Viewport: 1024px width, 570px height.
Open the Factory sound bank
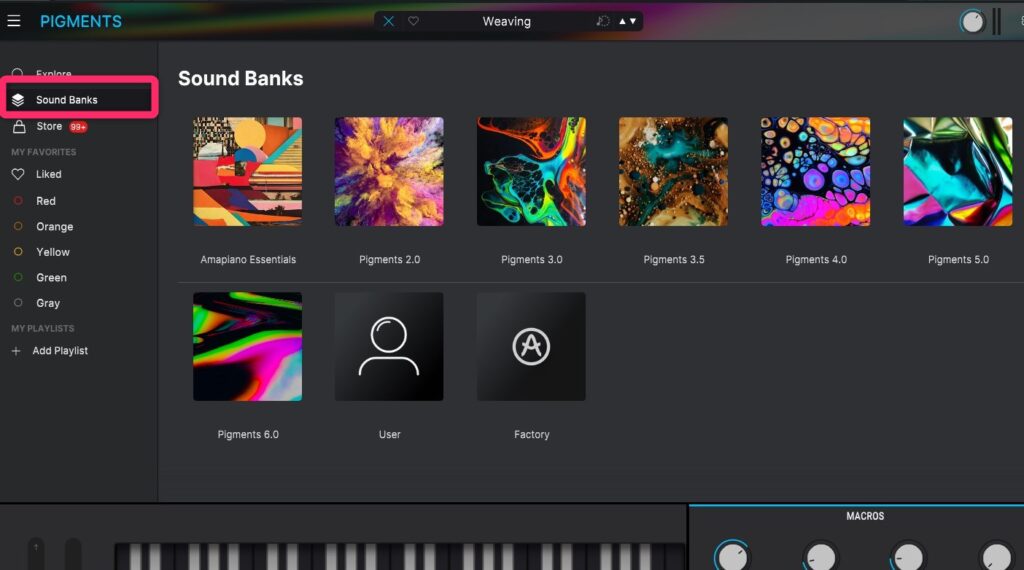tap(531, 346)
